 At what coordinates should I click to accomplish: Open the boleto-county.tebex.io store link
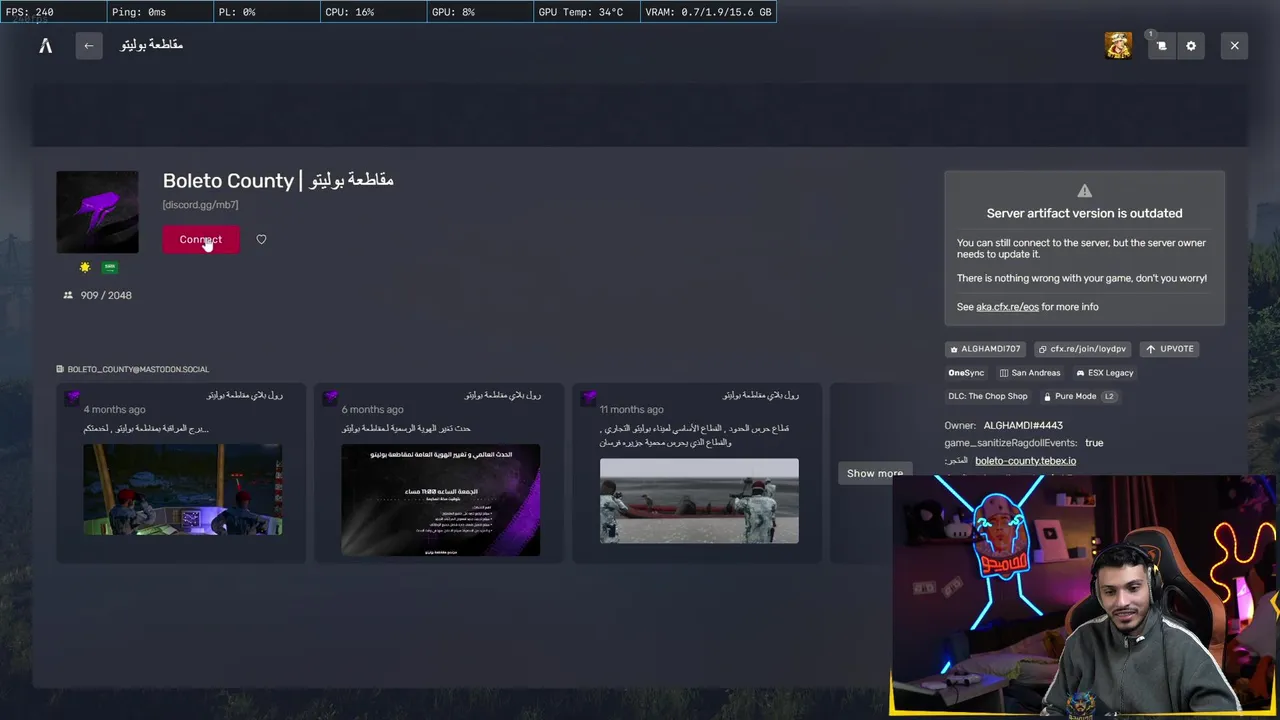(1025, 461)
